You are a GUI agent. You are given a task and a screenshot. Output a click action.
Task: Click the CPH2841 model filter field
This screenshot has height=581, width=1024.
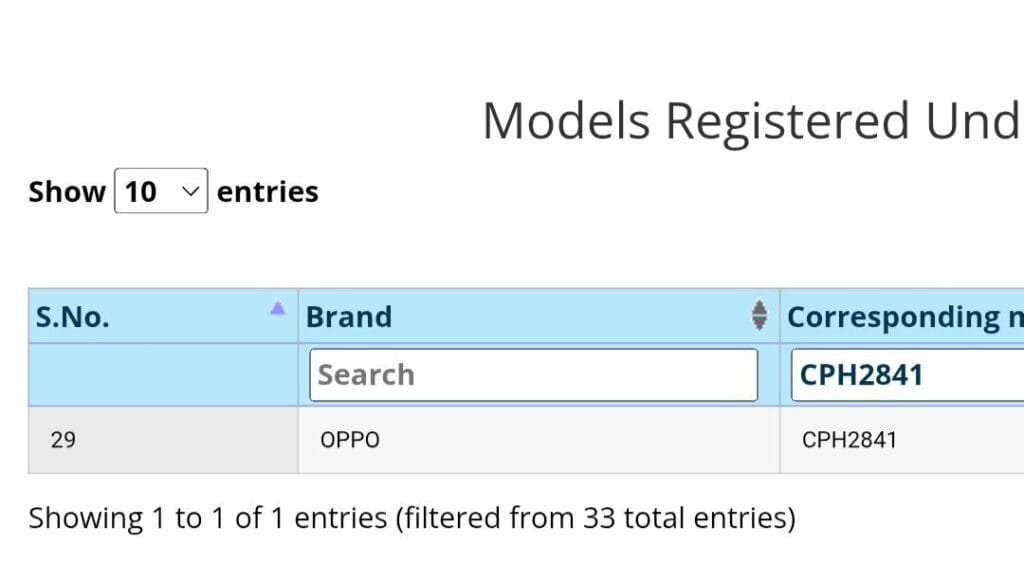[x=900, y=374]
